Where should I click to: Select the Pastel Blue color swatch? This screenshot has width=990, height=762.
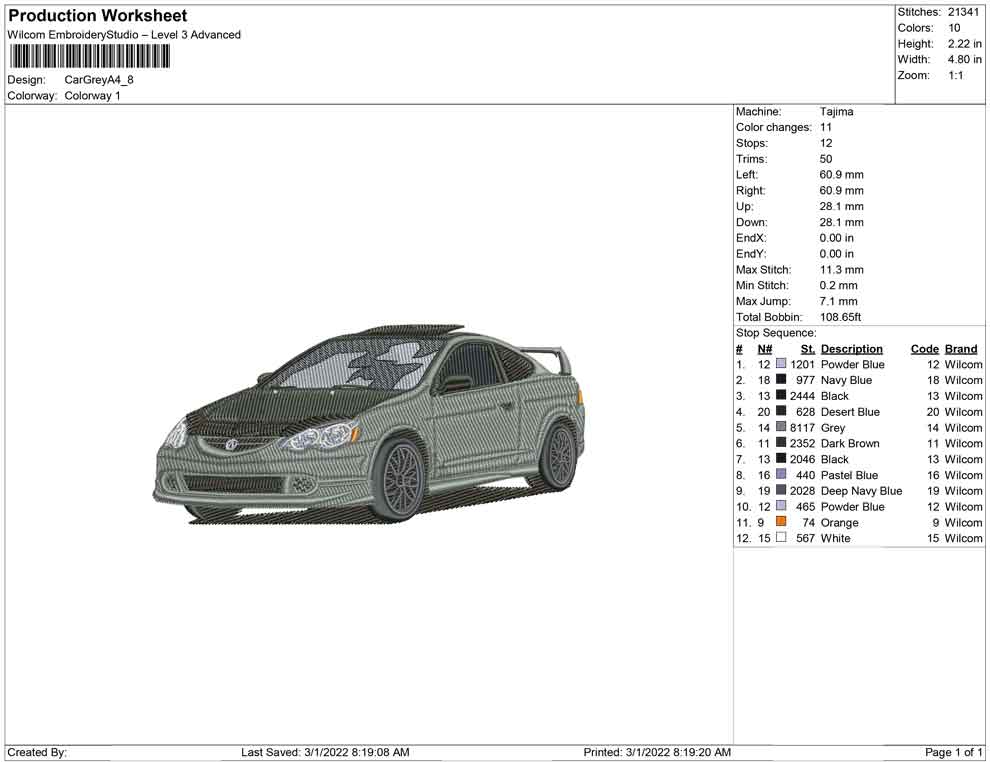coord(781,475)
